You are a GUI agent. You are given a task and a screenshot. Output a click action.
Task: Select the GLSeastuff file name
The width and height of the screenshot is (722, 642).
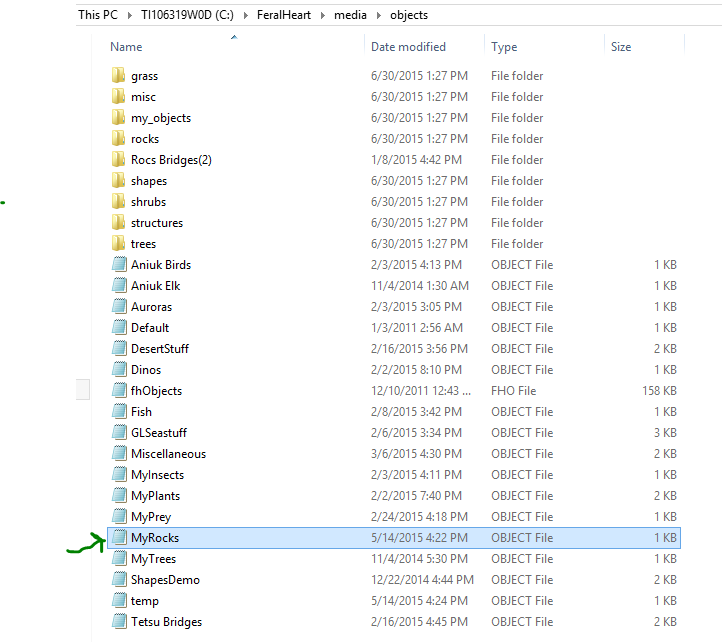159,432
